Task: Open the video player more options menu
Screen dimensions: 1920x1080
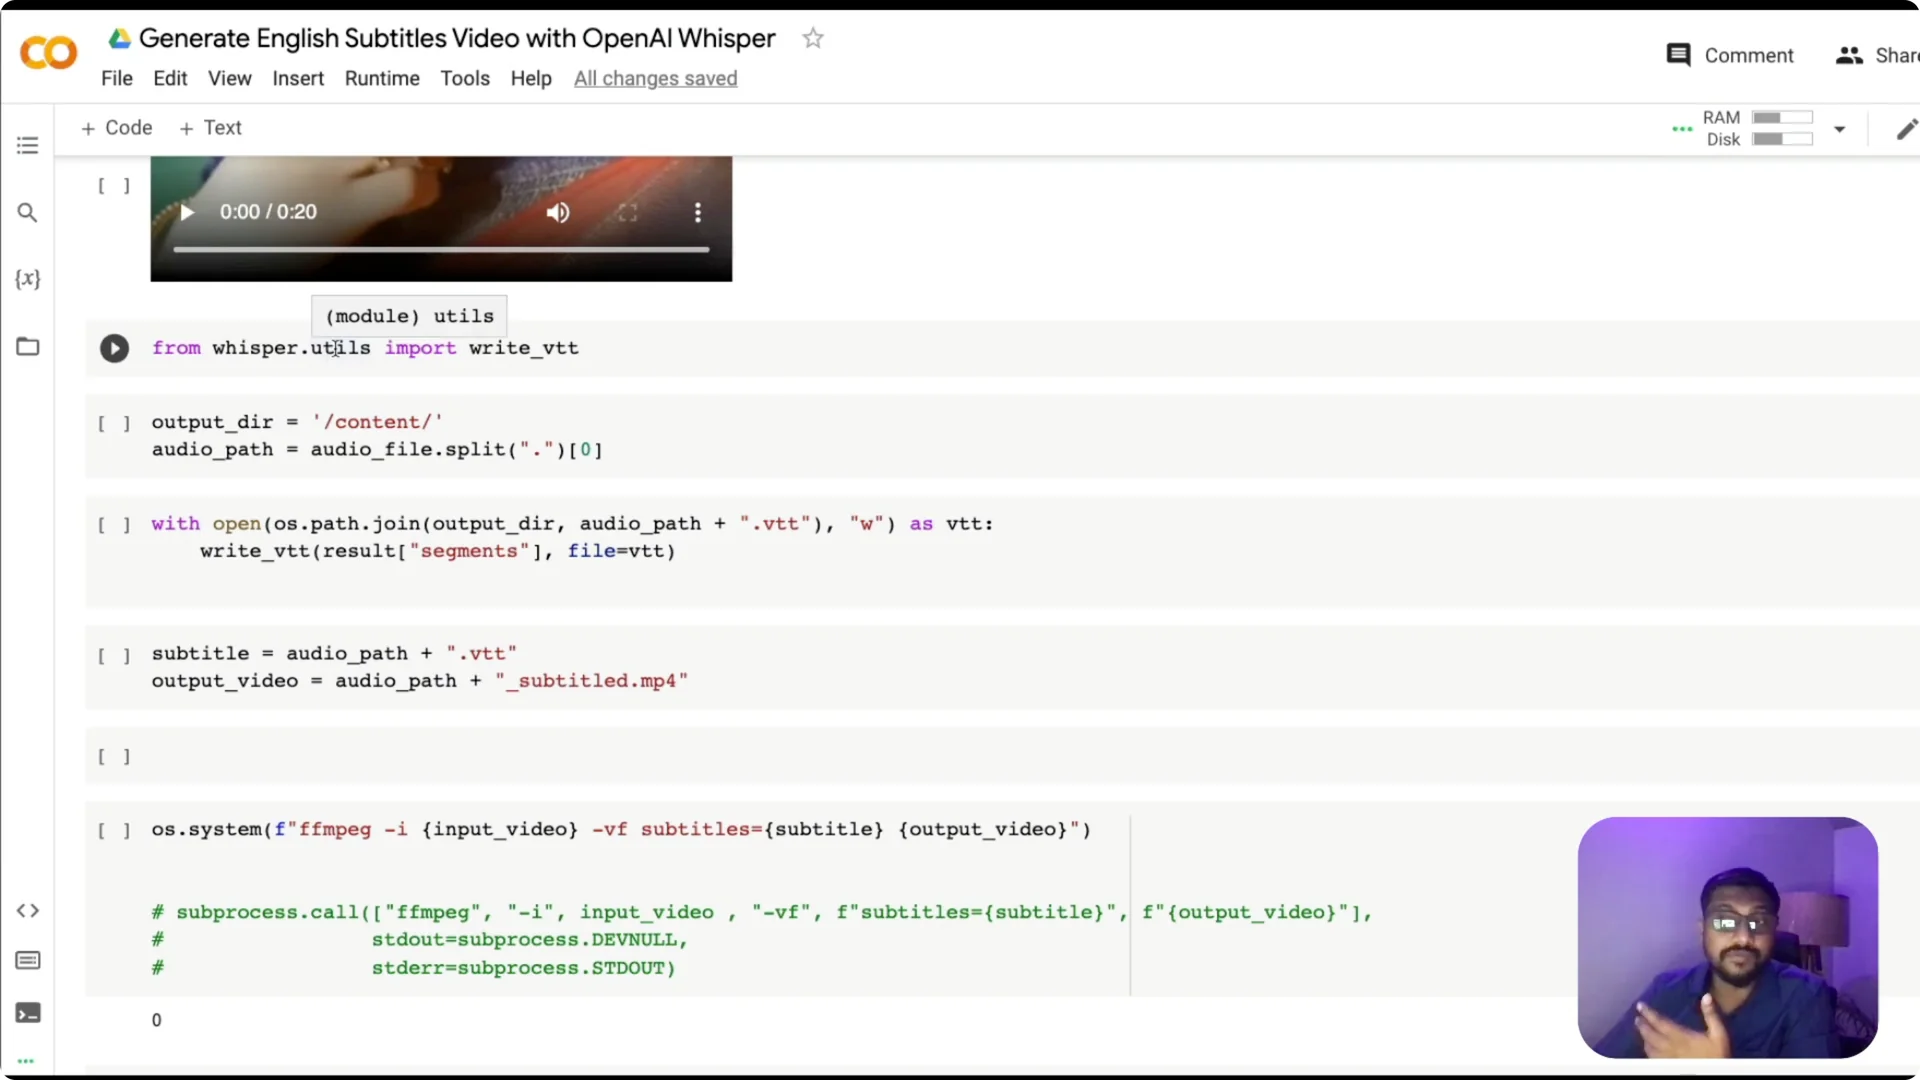Action: (x=697, y=212)
